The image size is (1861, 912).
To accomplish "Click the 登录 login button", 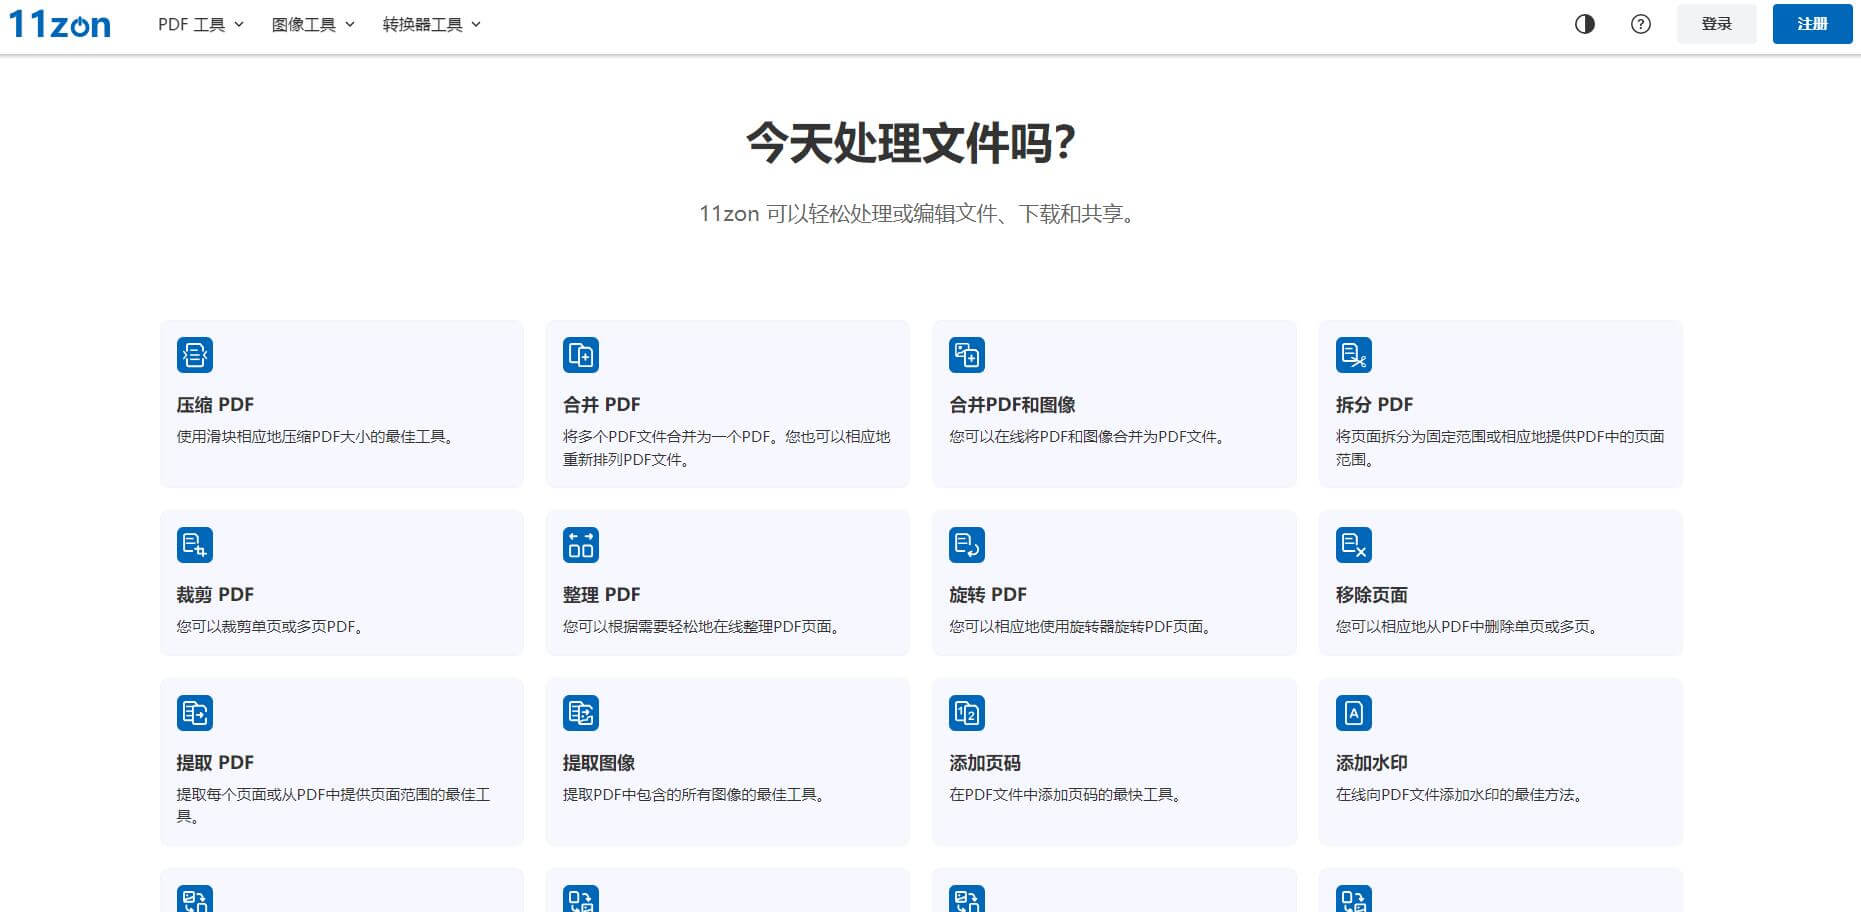I will (1716, 24).
